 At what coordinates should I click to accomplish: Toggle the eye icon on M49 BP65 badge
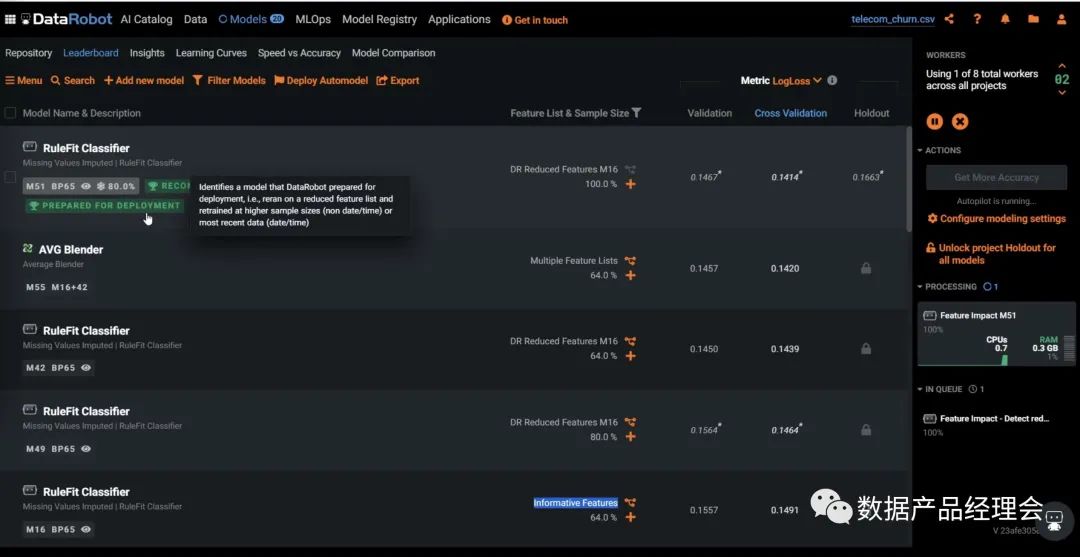coord(86,448)
